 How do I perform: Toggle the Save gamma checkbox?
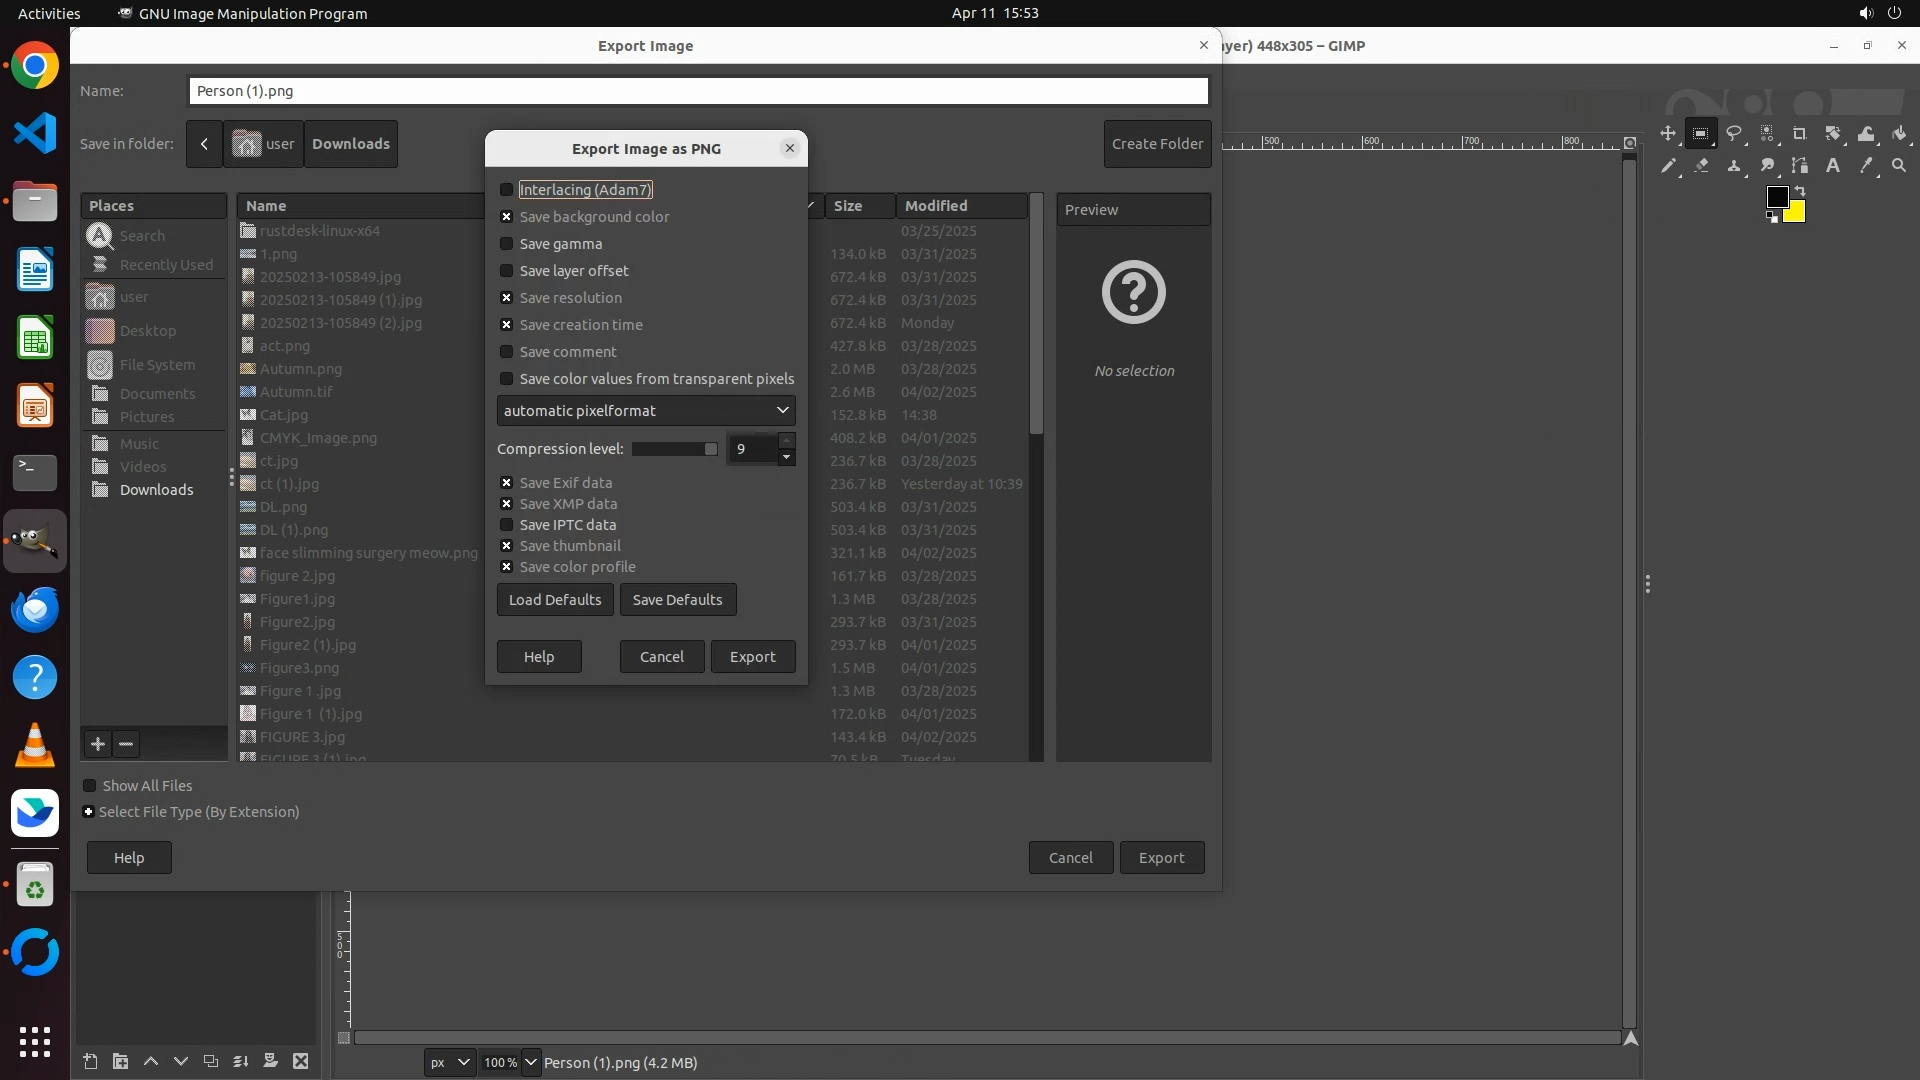coord(506,244)
